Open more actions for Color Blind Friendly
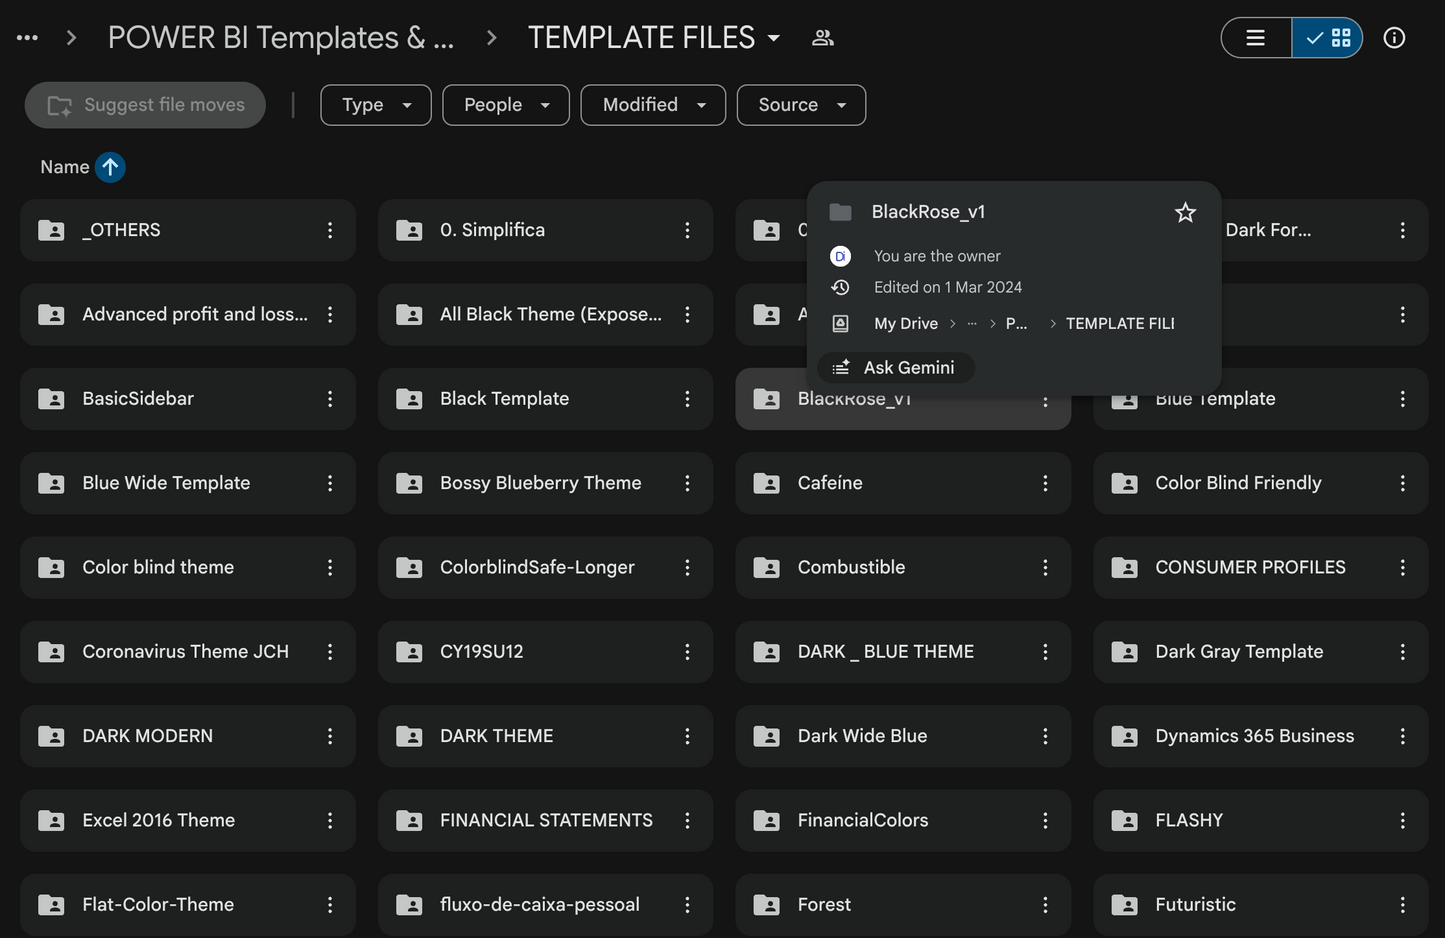 [1403, 483]
